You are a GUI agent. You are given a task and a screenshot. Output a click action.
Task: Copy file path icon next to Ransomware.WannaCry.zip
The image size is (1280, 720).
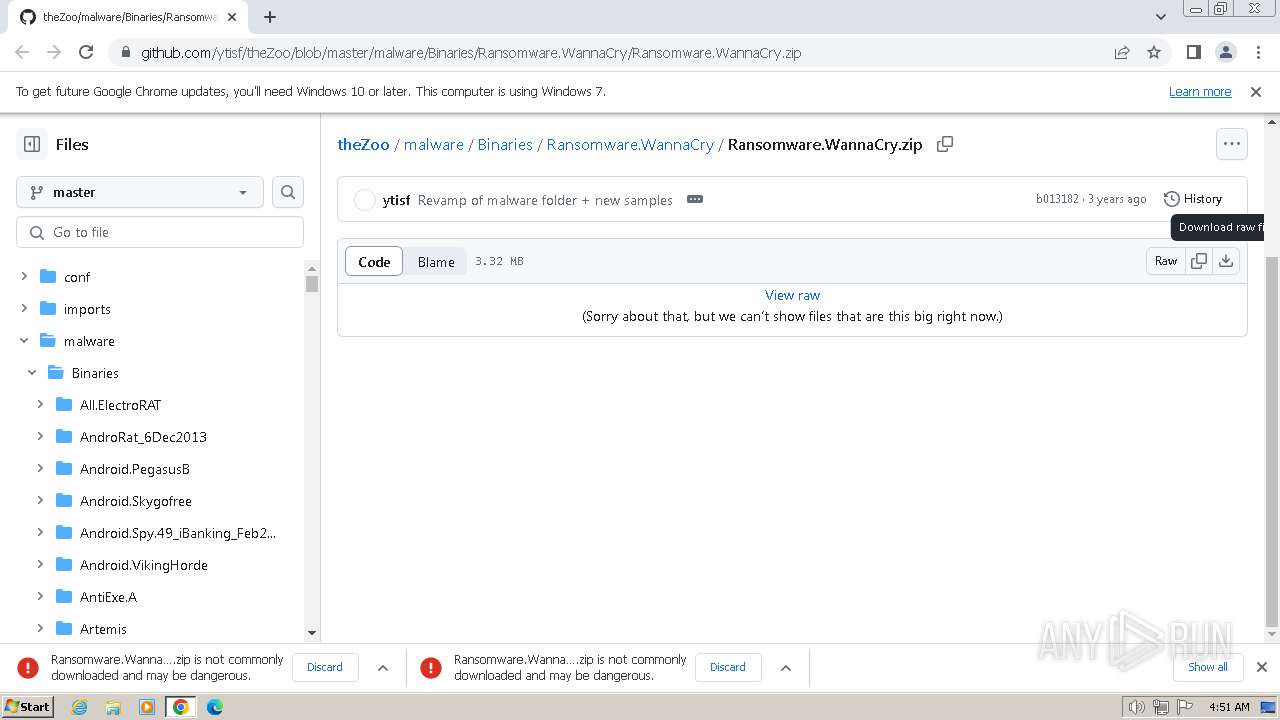(x=944, y=144)
